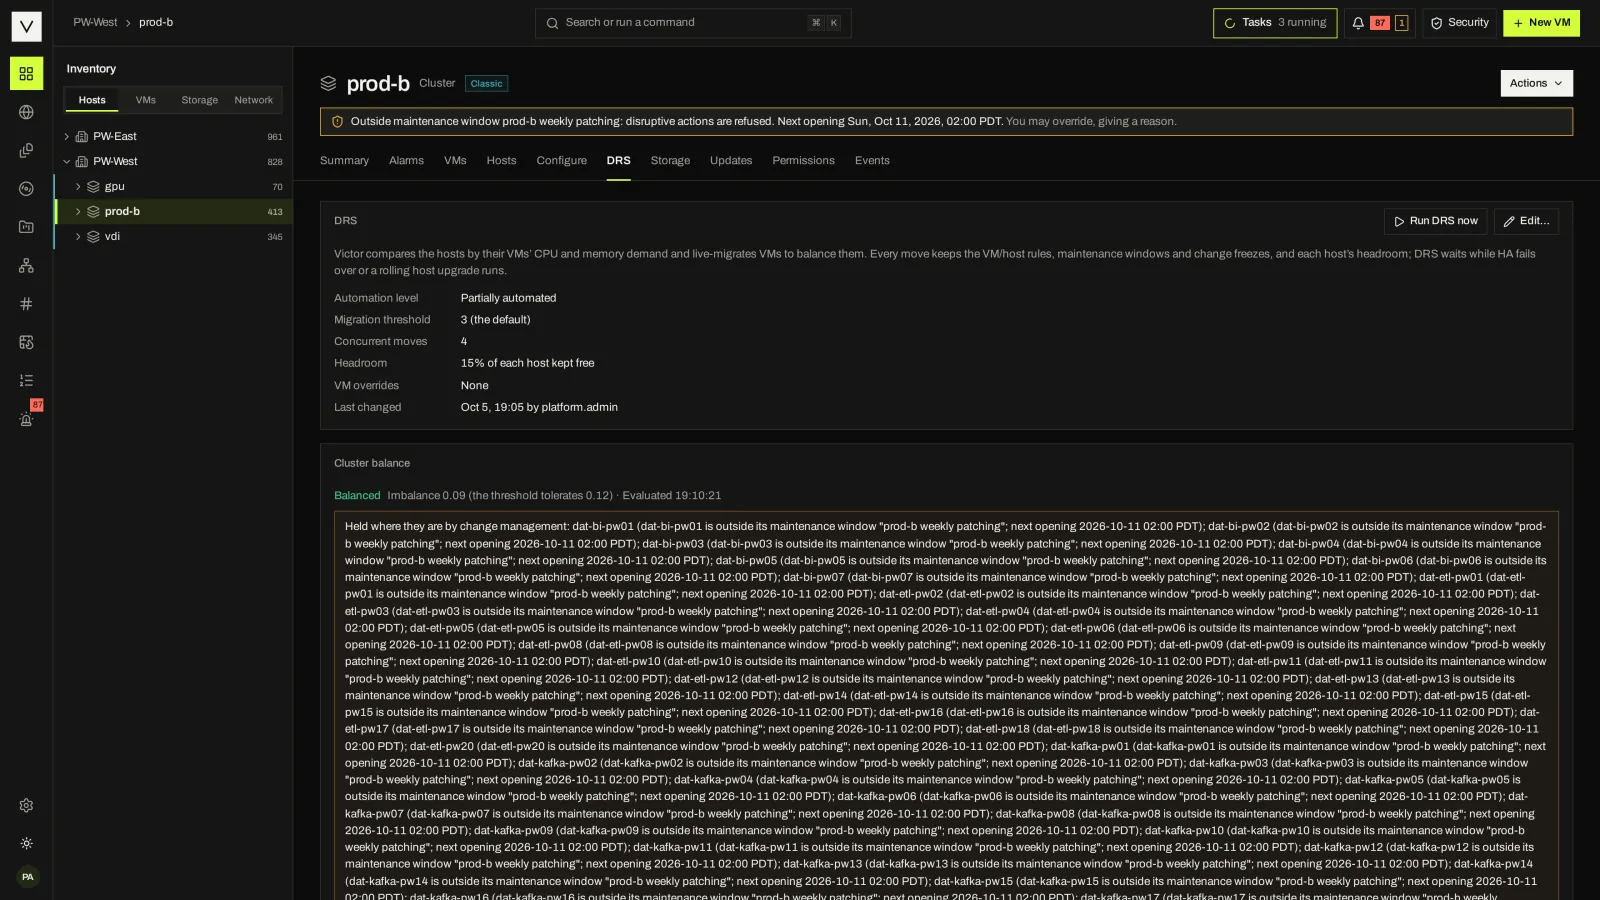Click Run DRS now button
1600x900 pixels.
1435,221
